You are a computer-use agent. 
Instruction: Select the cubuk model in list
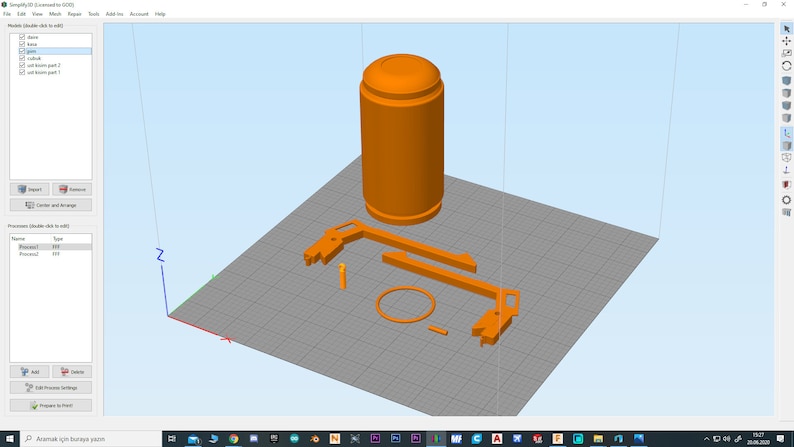tap(34, 59)
